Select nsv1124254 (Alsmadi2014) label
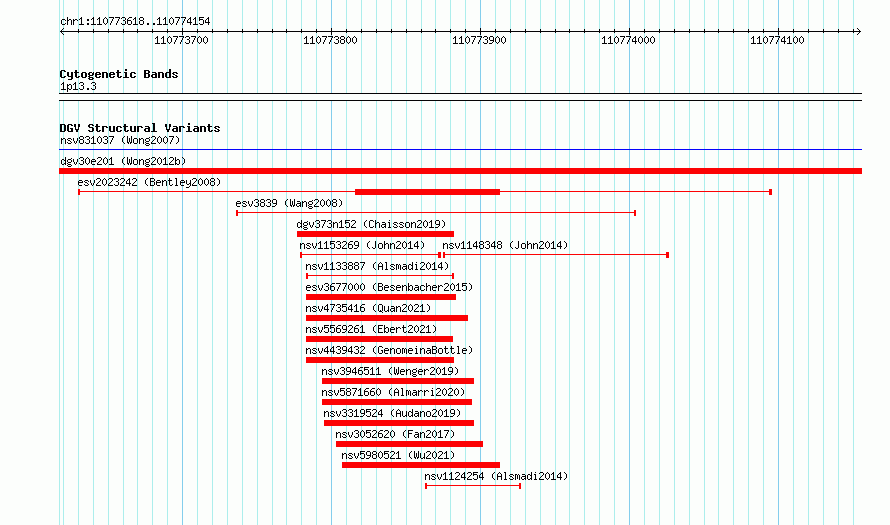Screen dimensions: 890x525 point(496,476)
